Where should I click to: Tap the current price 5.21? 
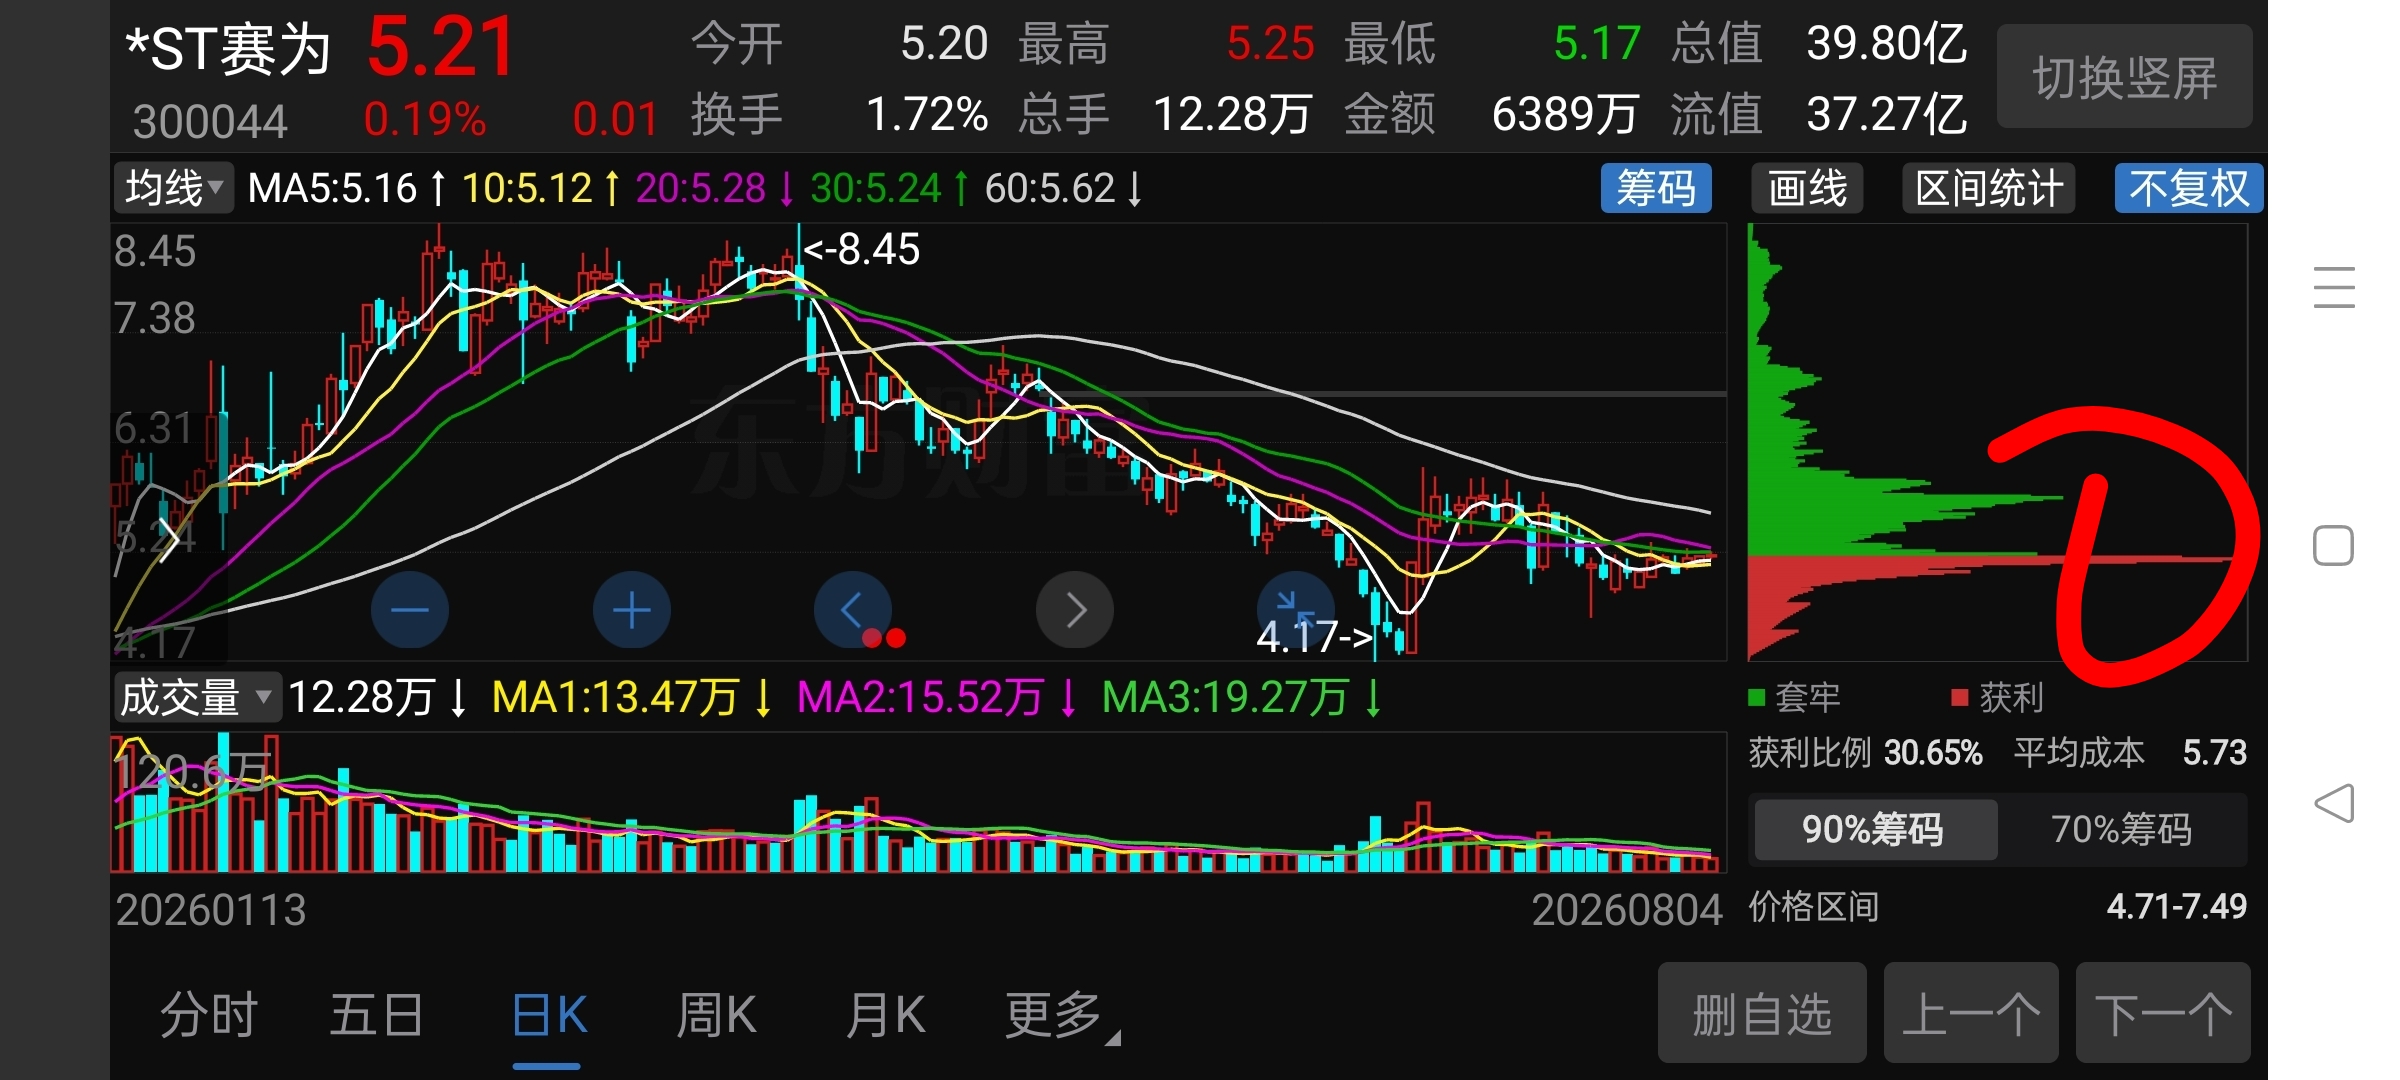[440, 47]
